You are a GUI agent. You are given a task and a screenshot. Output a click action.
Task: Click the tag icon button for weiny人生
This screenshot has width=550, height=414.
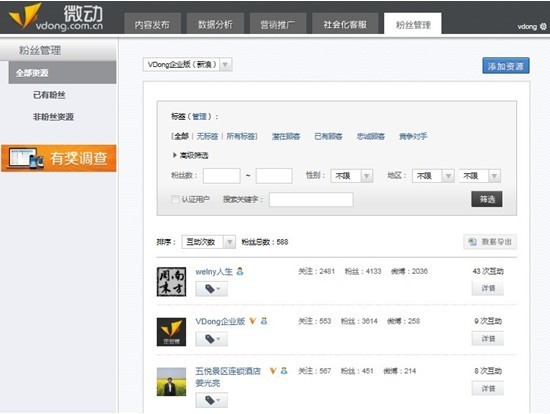[x=212, y=289]
